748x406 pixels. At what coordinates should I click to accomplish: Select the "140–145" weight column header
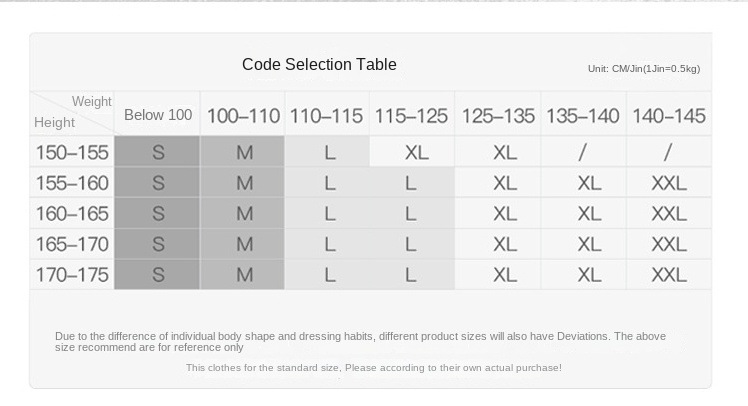click(669, 116)
